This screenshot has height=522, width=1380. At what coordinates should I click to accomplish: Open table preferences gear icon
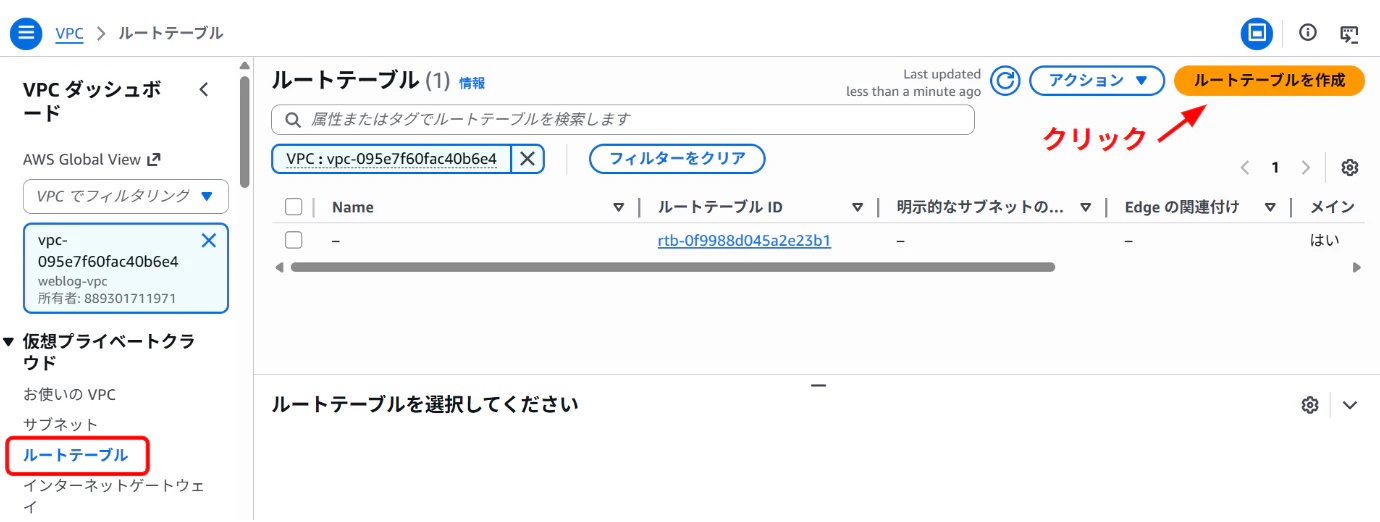[x=1350, y=167]
